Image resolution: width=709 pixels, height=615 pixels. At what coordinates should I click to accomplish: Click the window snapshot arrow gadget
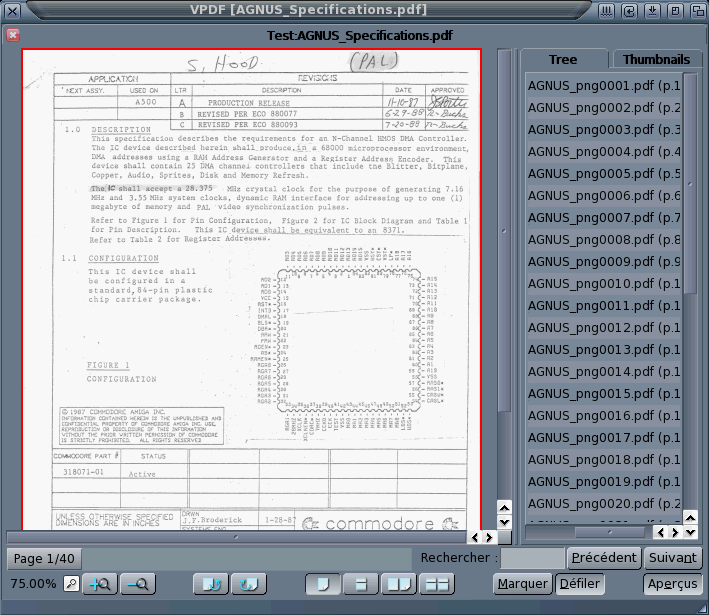tap(629, 10)
